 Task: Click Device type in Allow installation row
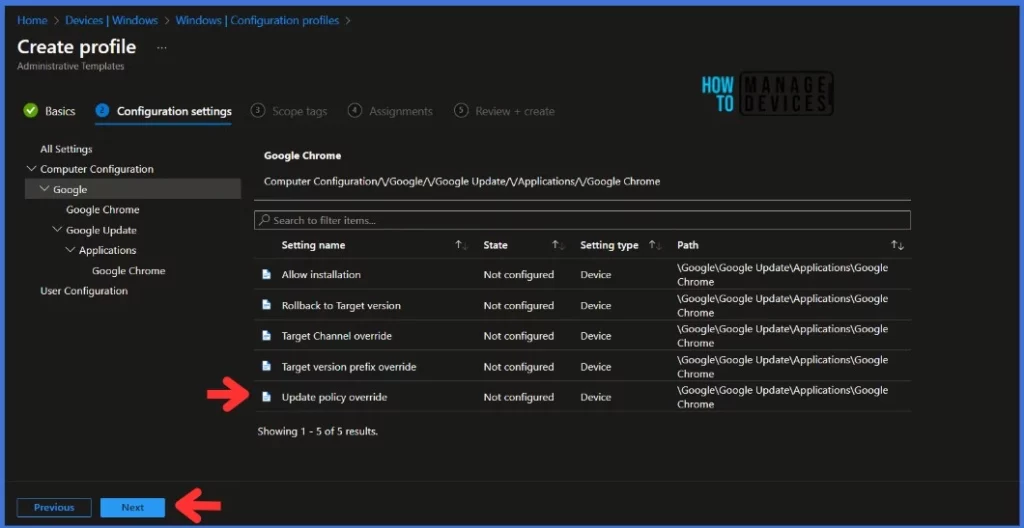pyautogui.click(x=596, y=274)
